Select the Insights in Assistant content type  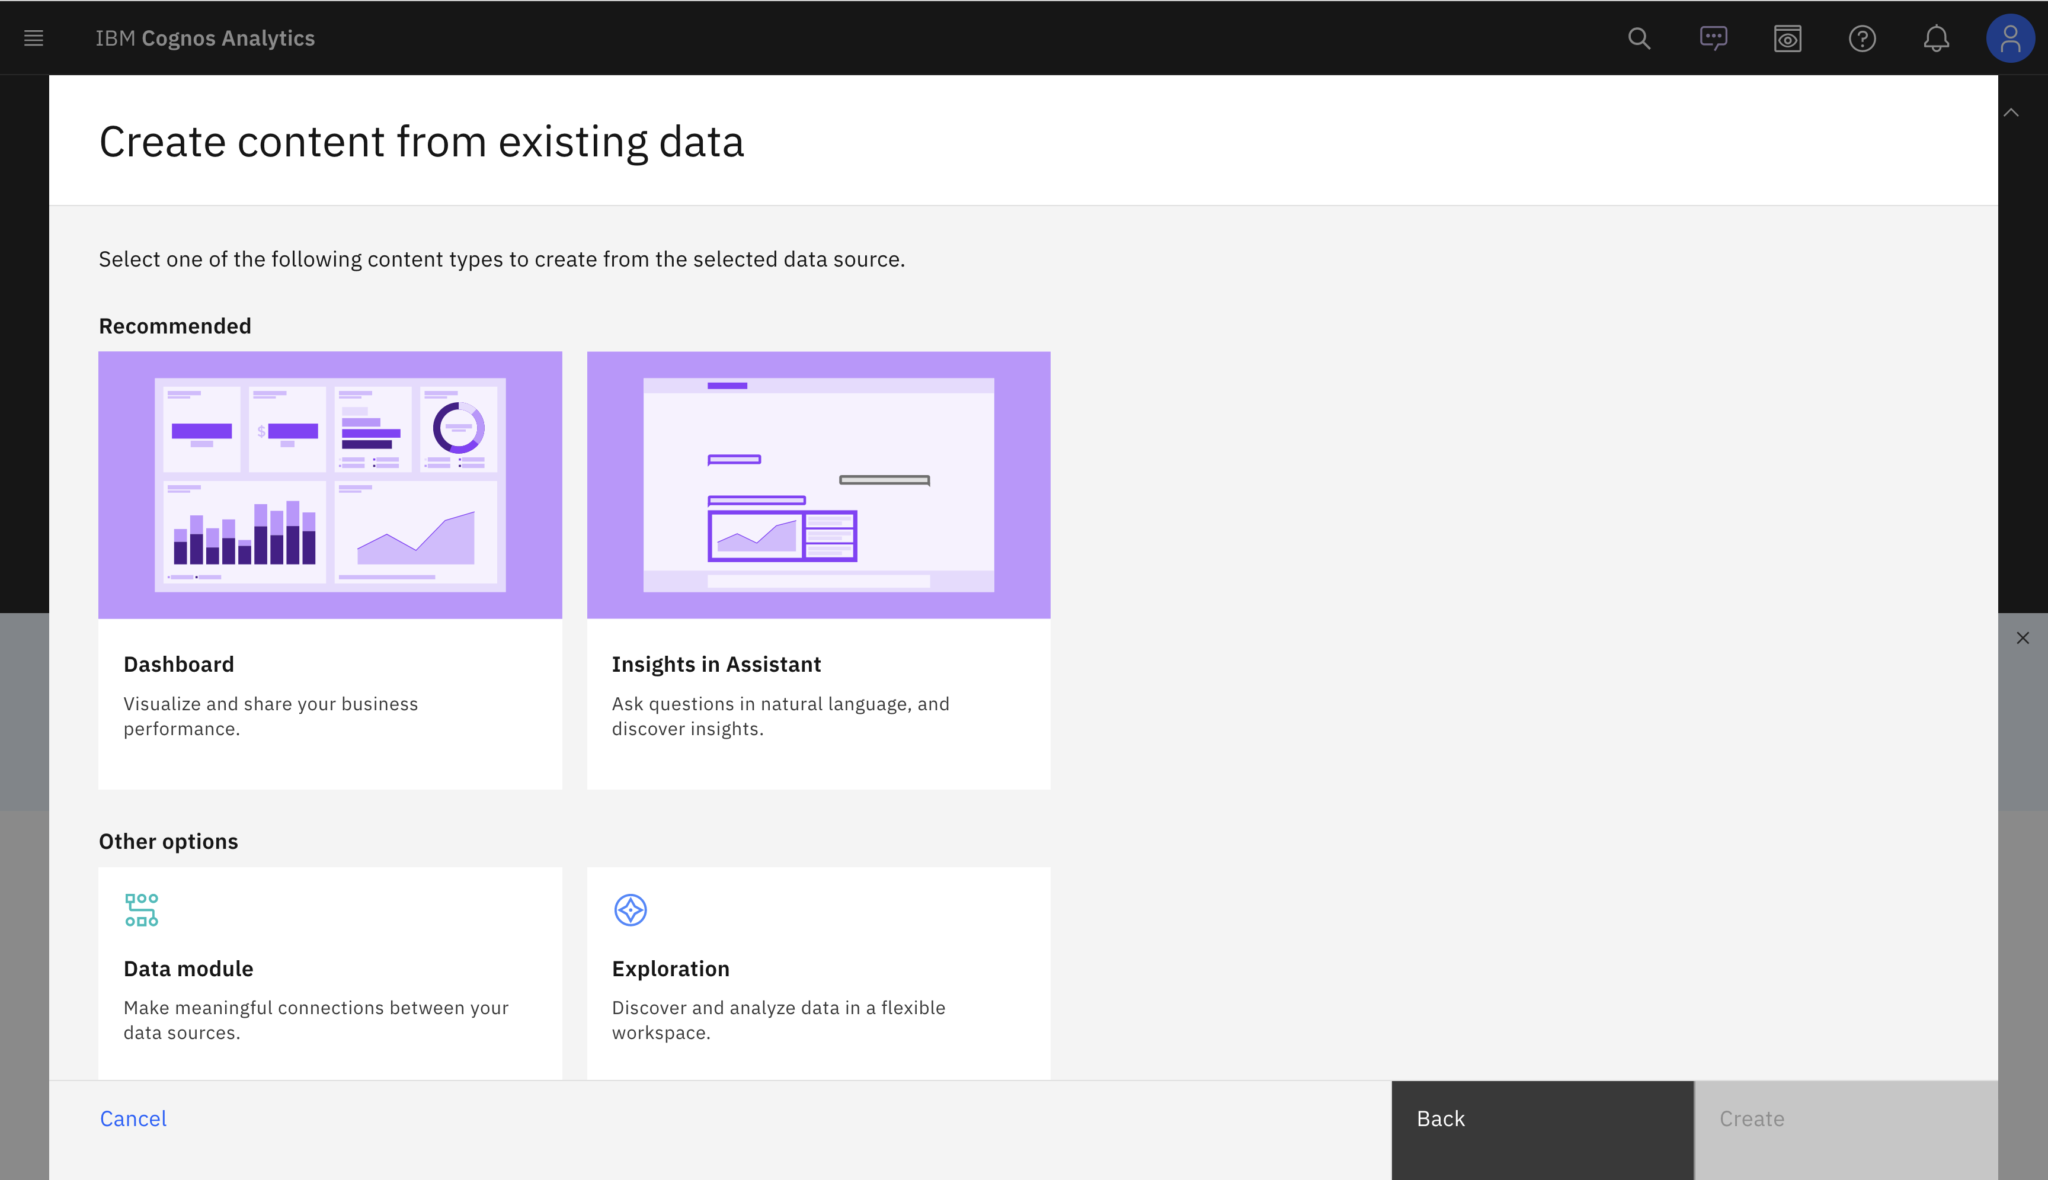pyautogui.click(x=818, y=663)
